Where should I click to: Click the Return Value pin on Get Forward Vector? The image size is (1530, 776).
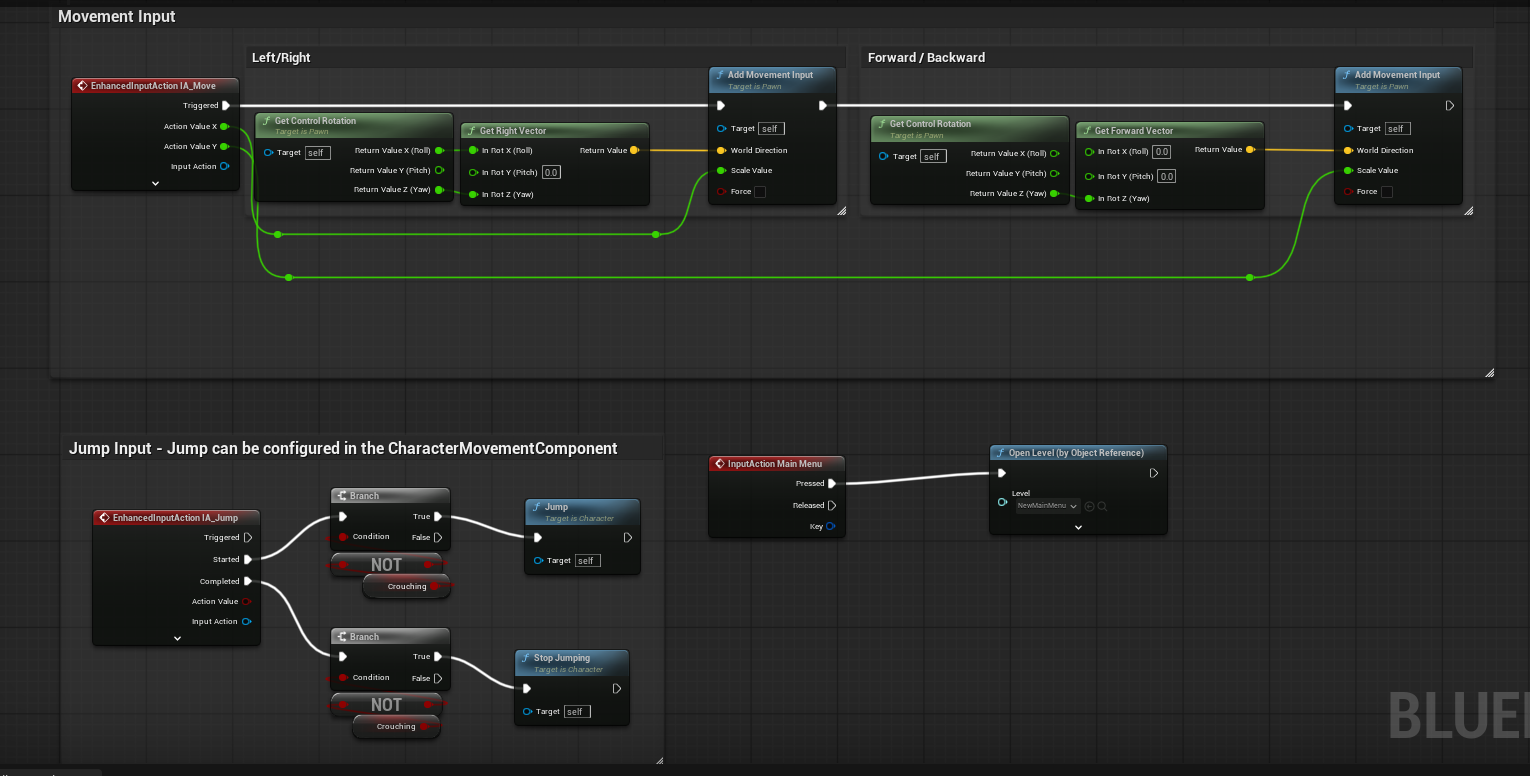coord(1250,150)
